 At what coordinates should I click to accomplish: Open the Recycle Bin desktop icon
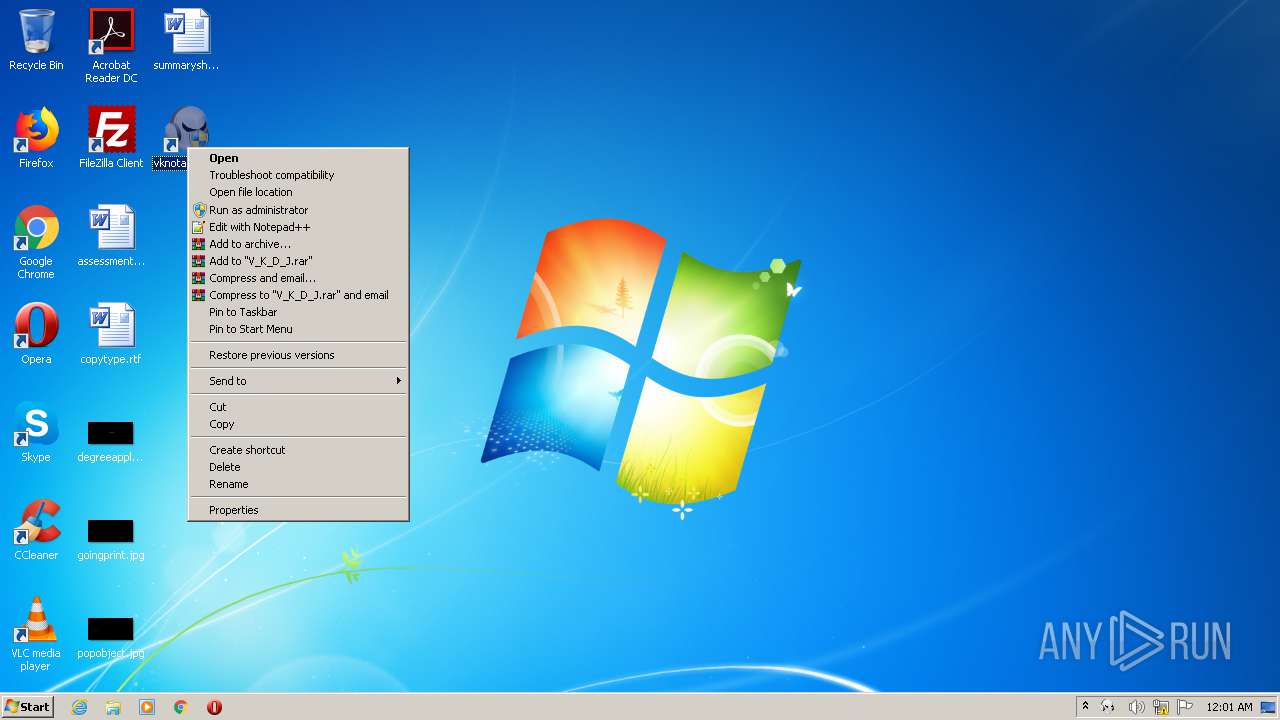pos(36,40)
